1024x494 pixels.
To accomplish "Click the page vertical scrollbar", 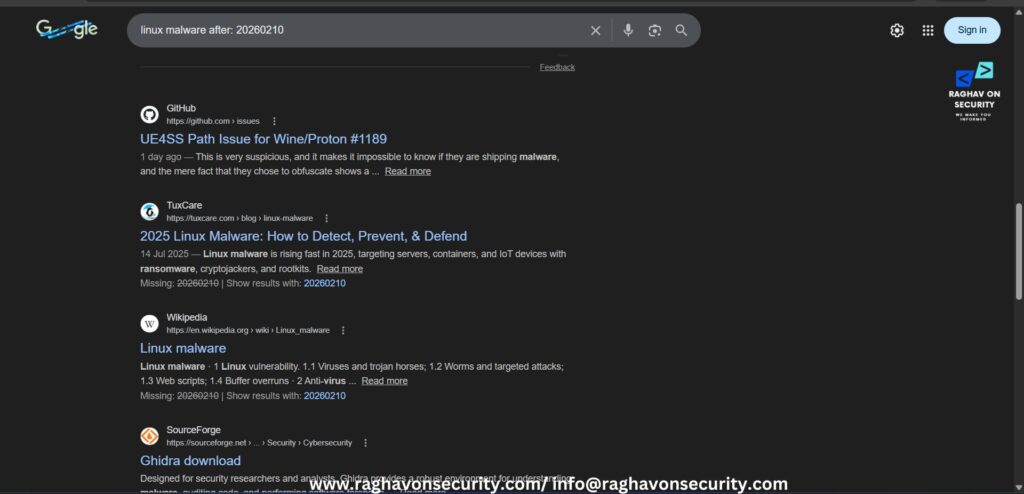I will pos(1018,251).
